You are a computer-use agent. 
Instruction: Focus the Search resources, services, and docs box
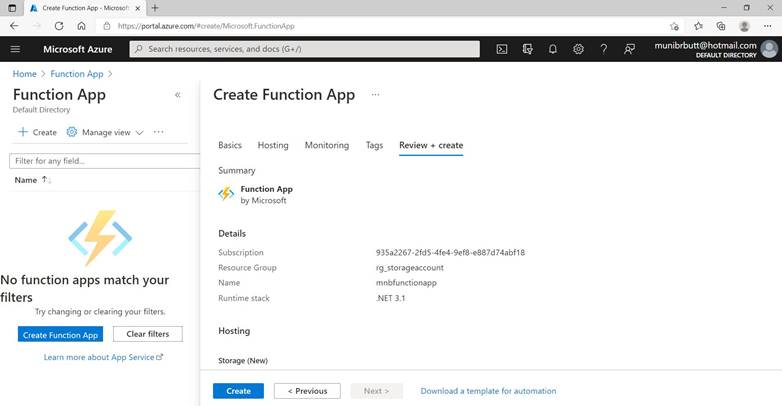point(305,49)
